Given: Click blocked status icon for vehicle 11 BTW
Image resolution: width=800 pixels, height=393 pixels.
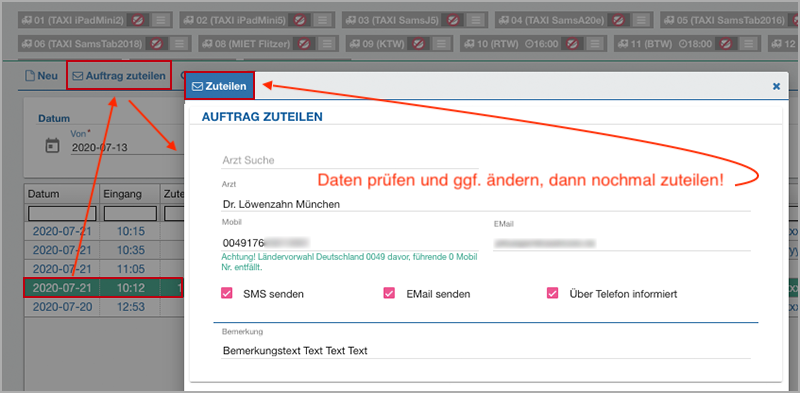Looking at the screenshot, I should click(x=725, y=44).
